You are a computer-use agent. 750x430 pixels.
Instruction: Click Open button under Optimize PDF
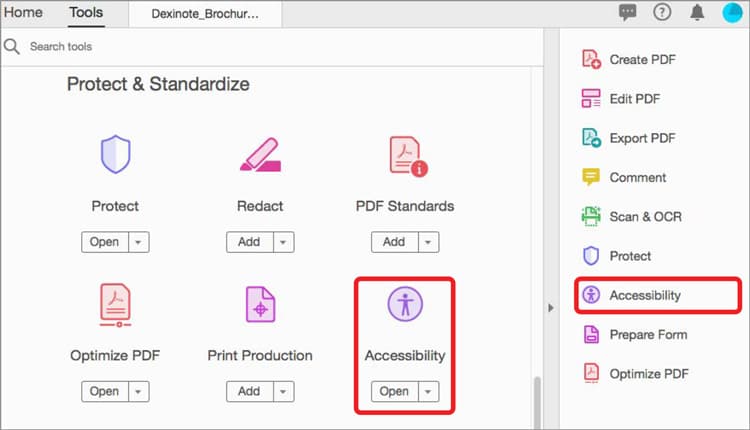[x=104, y=391]
